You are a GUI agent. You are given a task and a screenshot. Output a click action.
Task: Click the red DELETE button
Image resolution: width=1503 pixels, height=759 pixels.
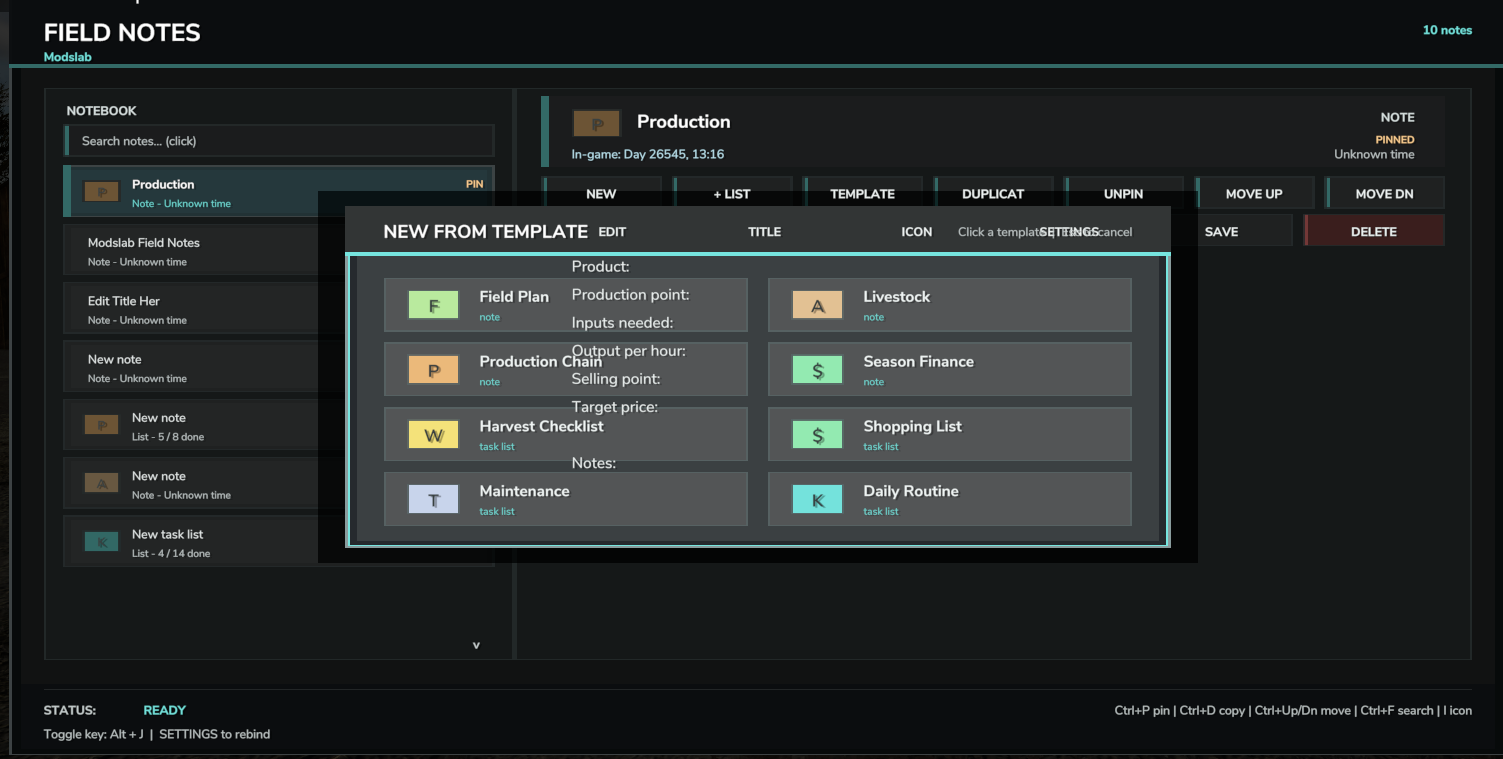coord(1374,231)
